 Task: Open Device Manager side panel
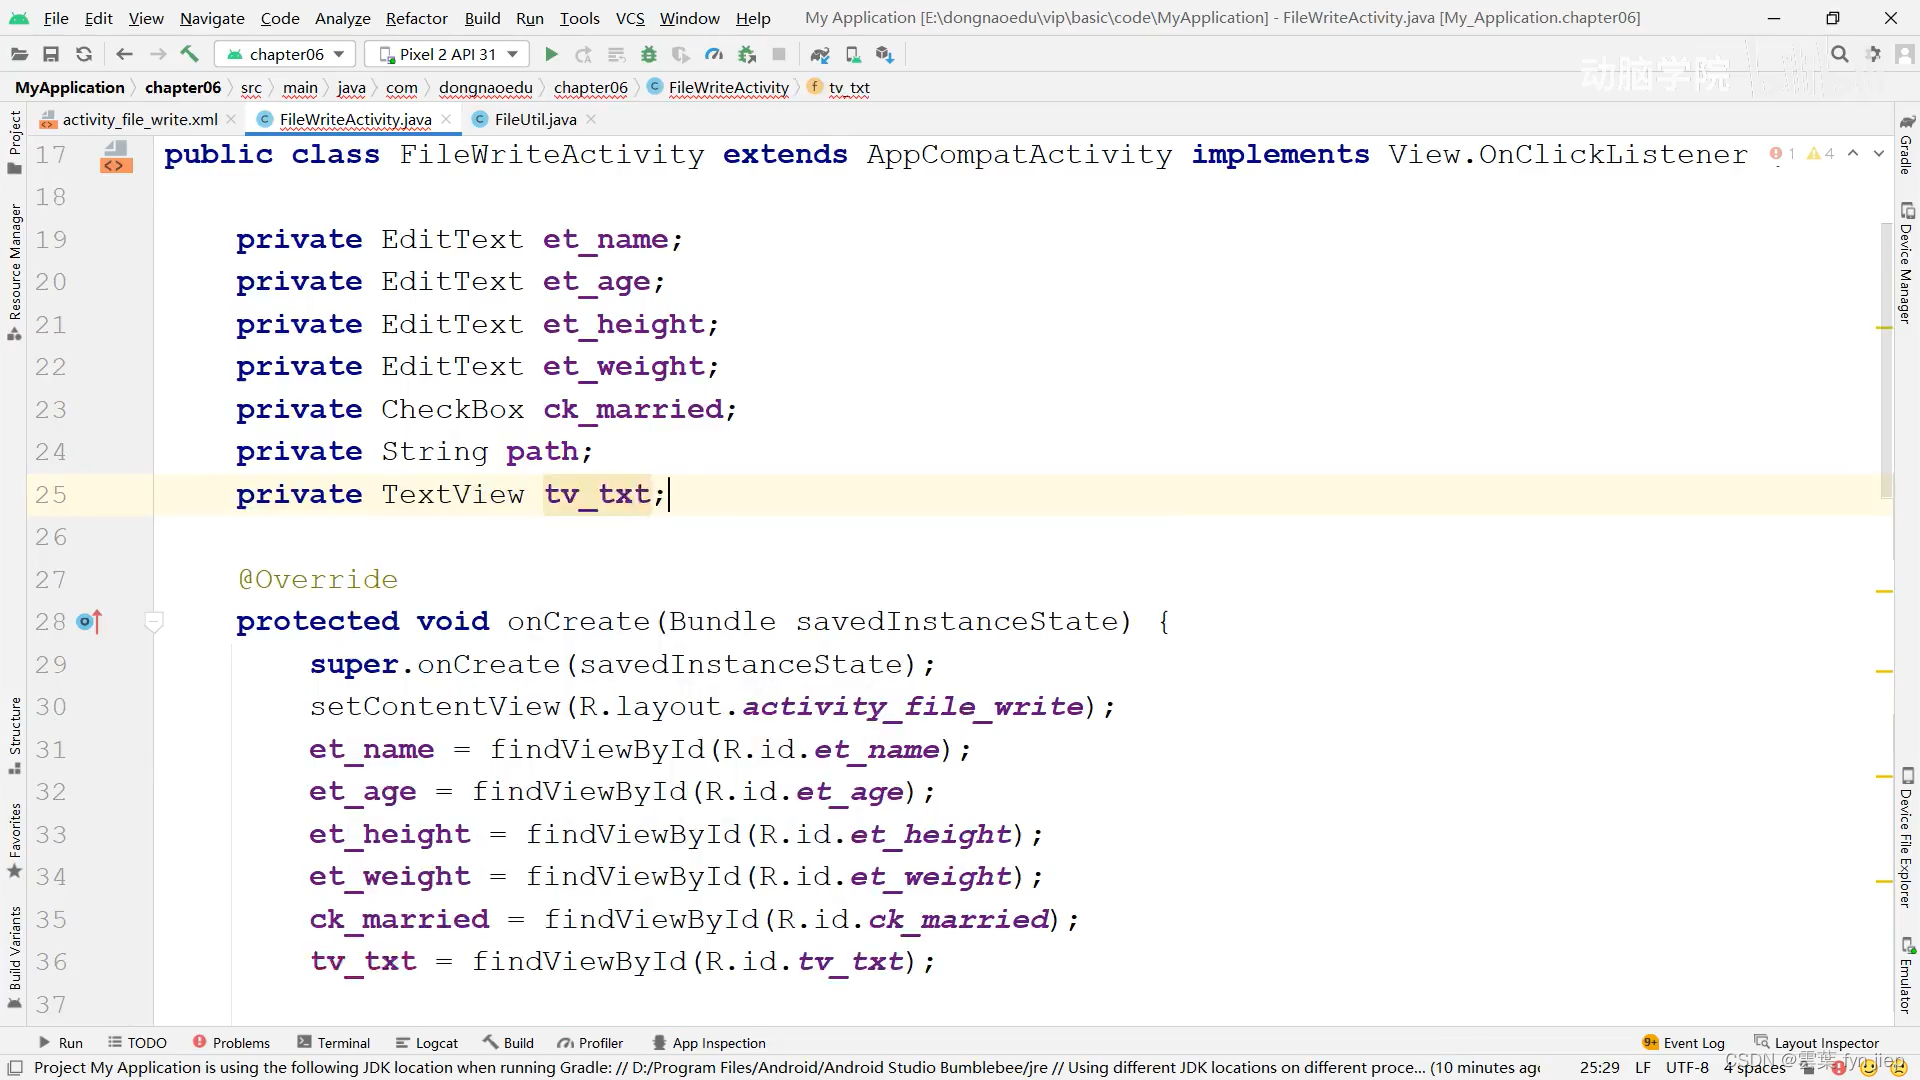pyautogui.click(x=1906, y=263)
